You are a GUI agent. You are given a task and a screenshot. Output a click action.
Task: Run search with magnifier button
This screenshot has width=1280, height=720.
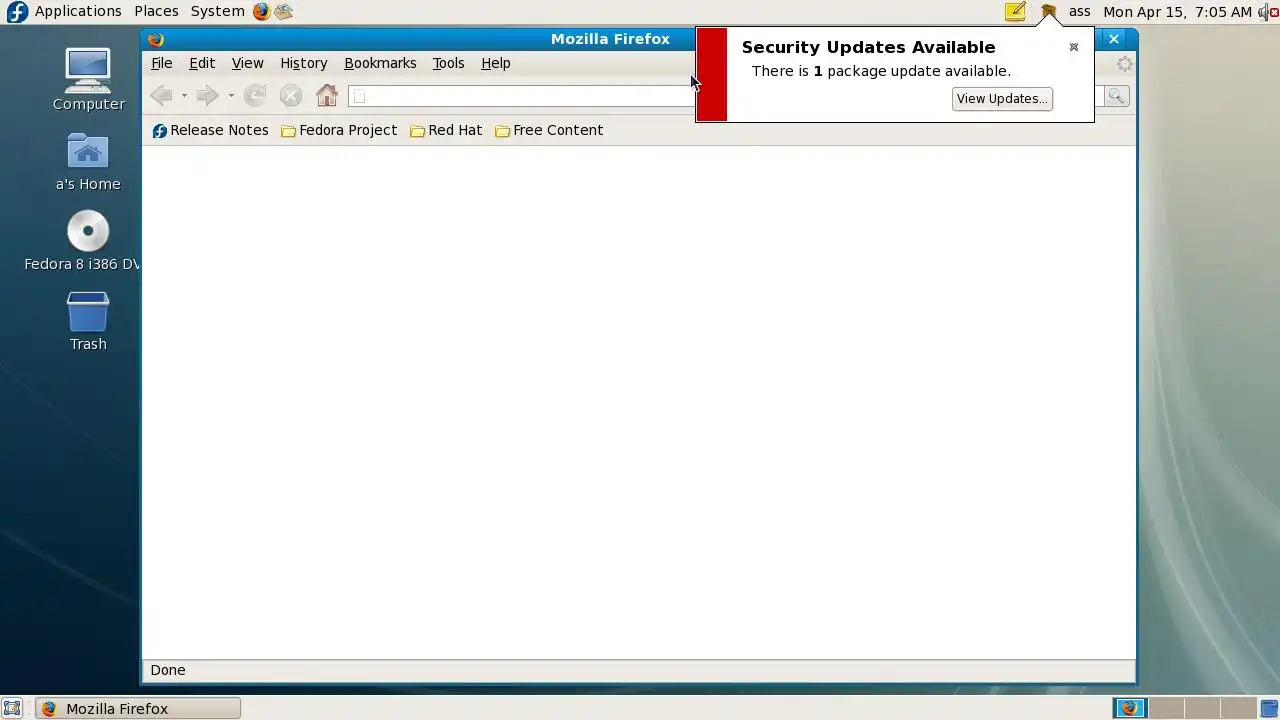[x=1117, y=96]
